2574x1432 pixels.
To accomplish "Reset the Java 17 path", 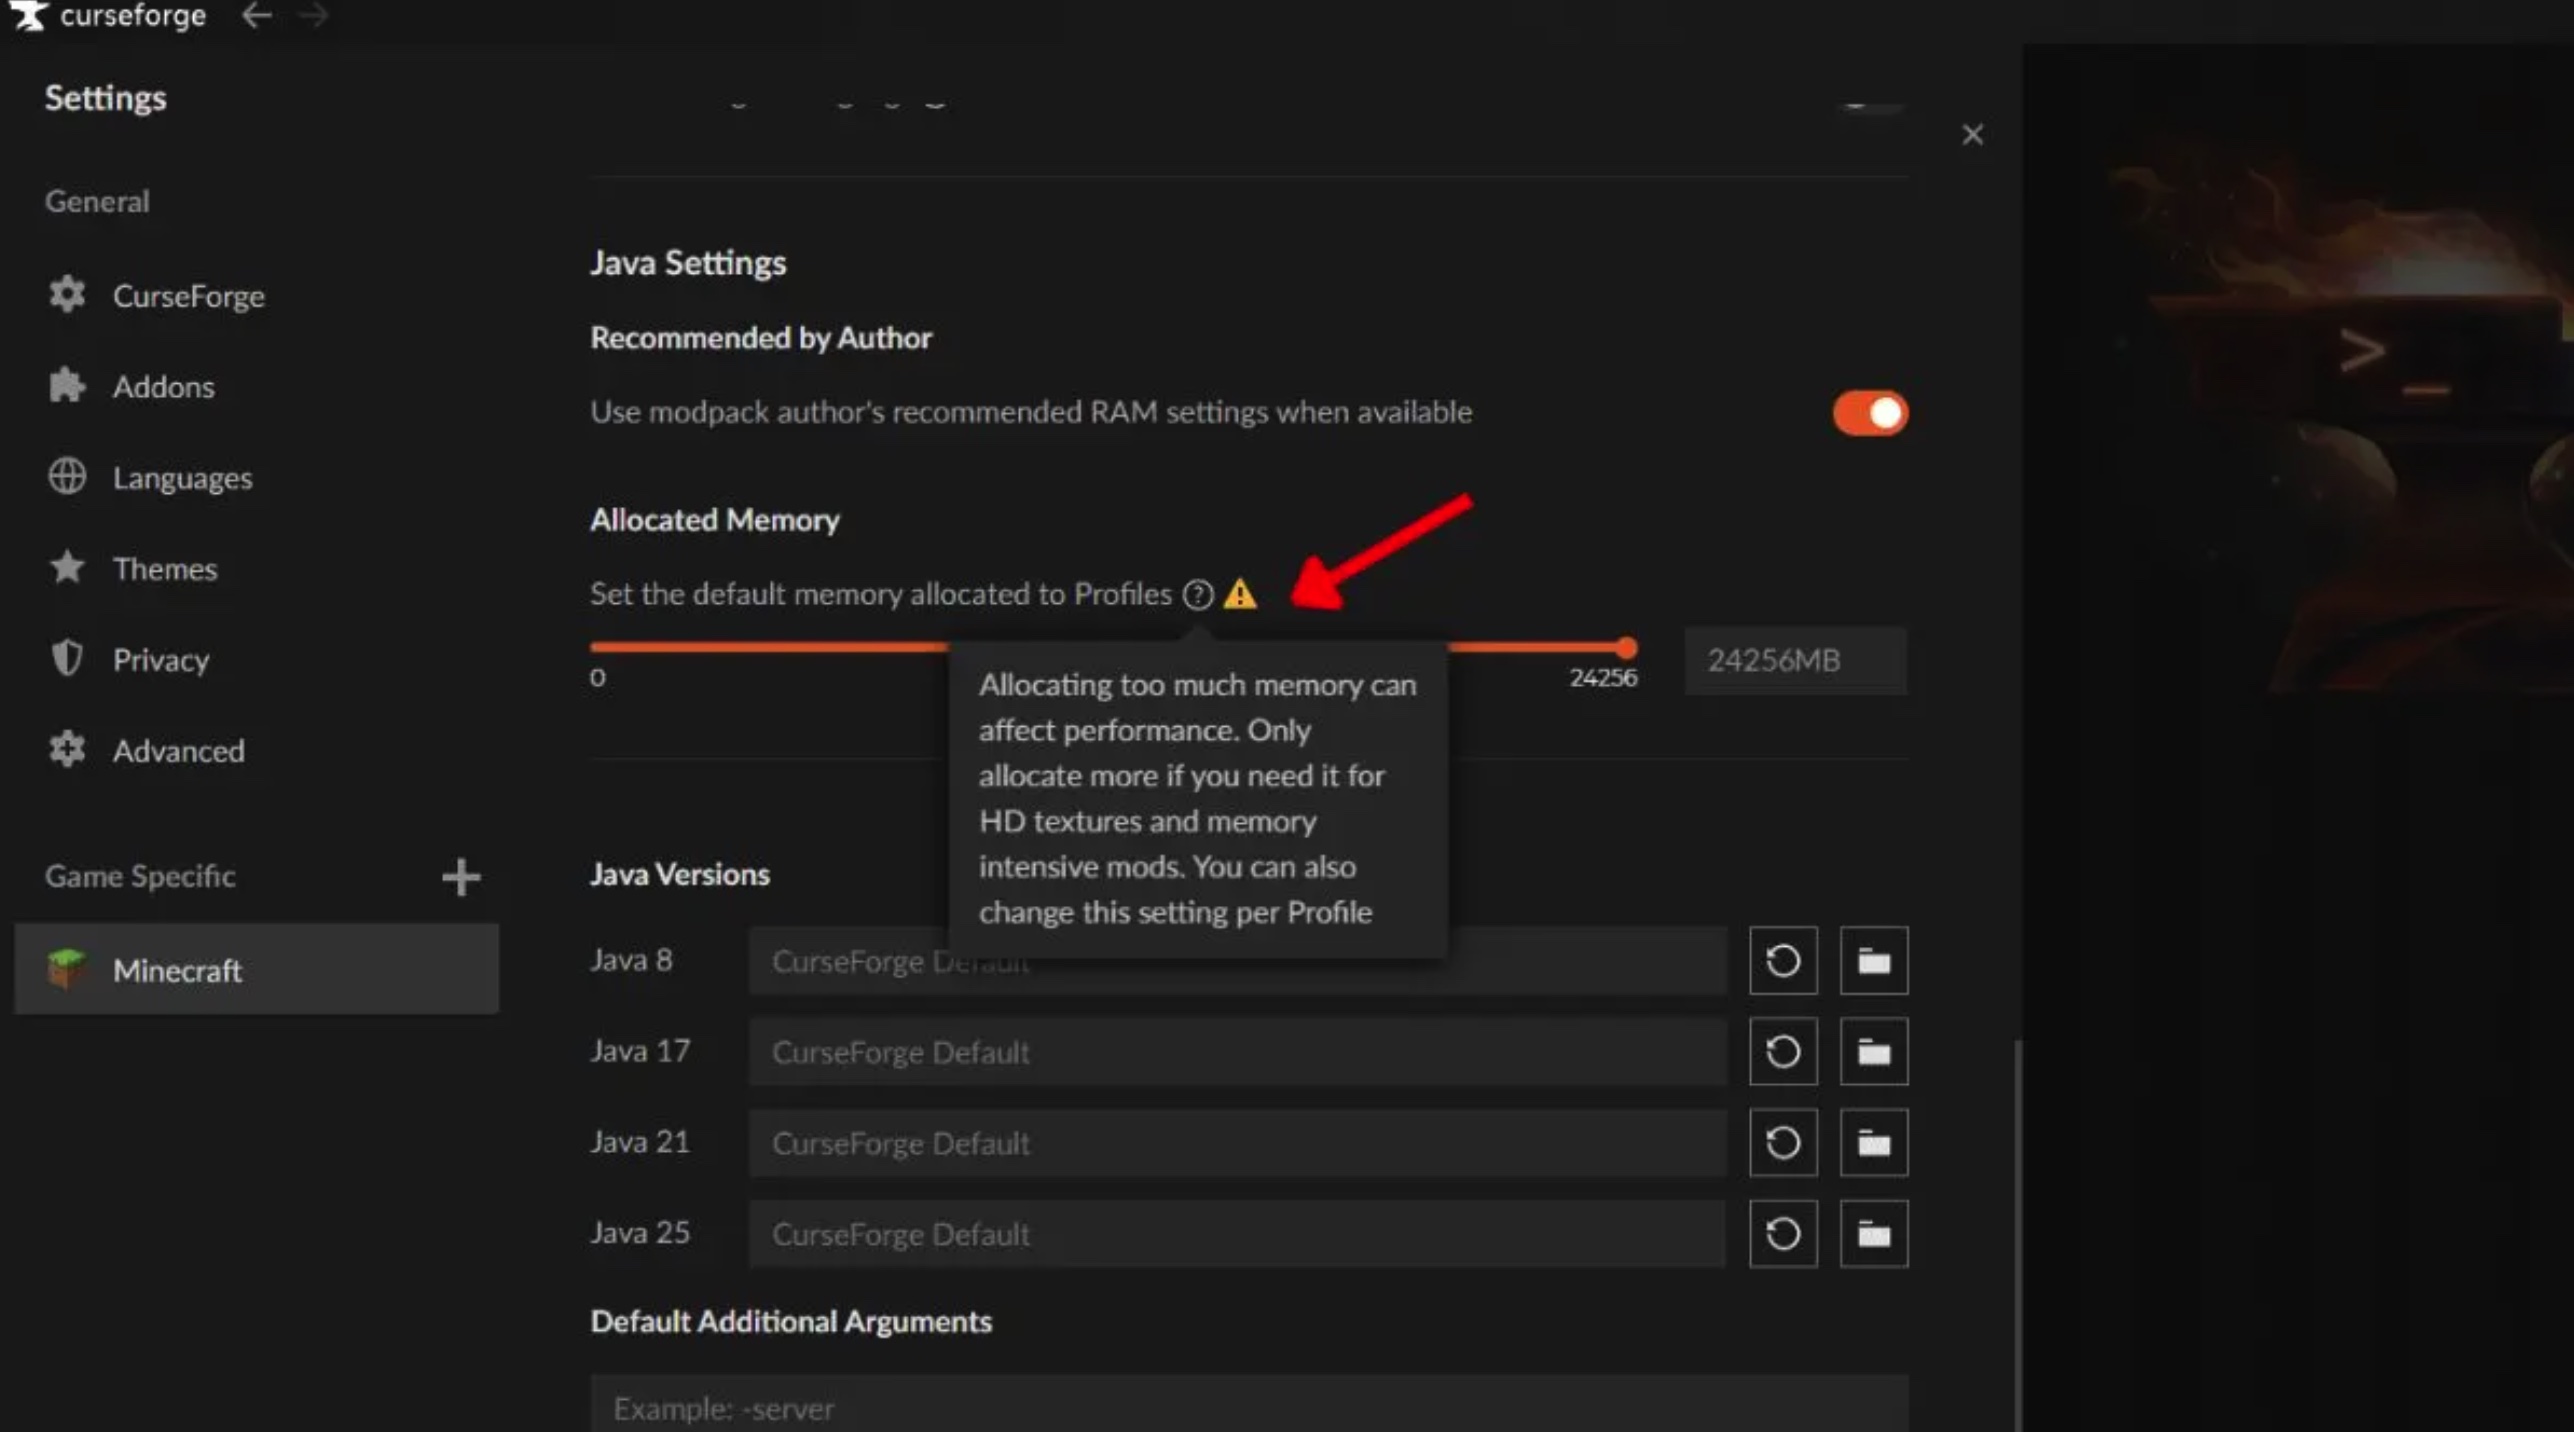I will [1783, 1052].
